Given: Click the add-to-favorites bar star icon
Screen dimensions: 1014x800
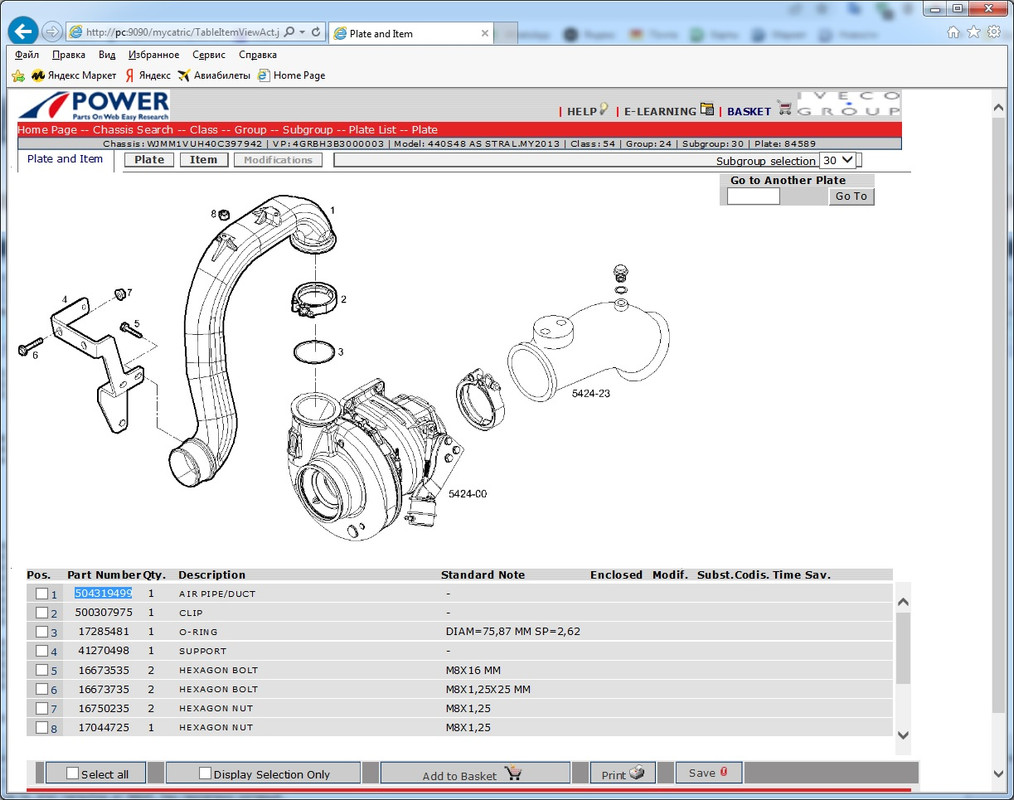Looking at the screenshot, I should click(x=18, y=76).
